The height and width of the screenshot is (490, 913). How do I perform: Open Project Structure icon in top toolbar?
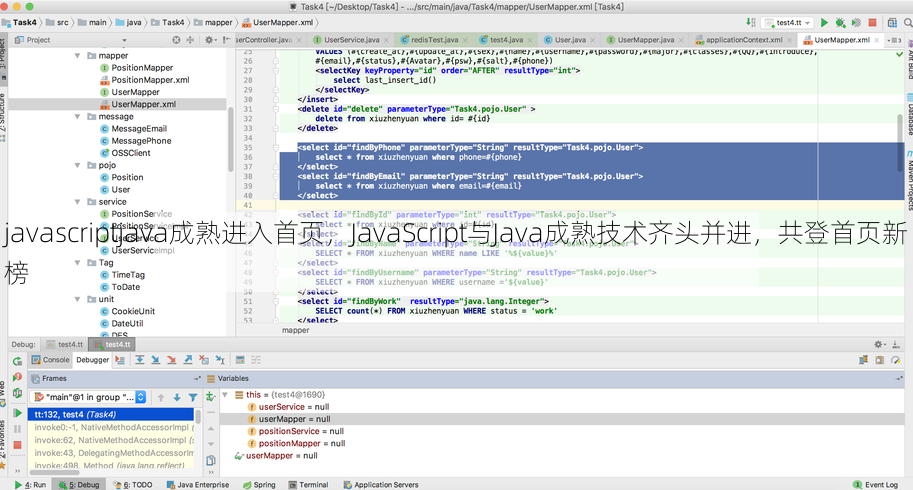click(892, 23)
